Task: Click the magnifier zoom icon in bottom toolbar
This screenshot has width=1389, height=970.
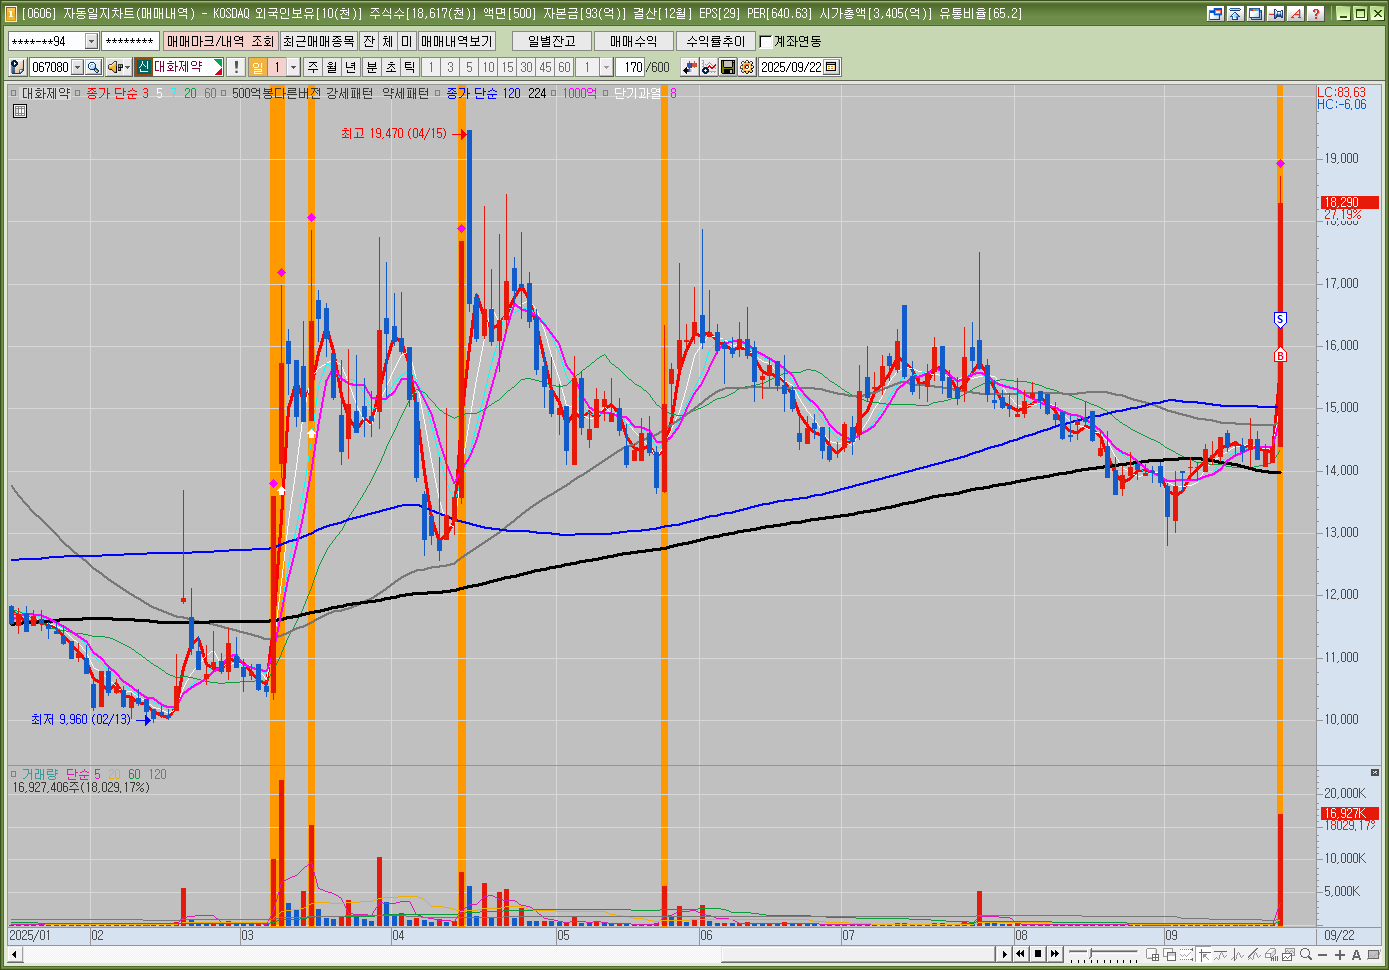Action: [x=1305, y=954]
